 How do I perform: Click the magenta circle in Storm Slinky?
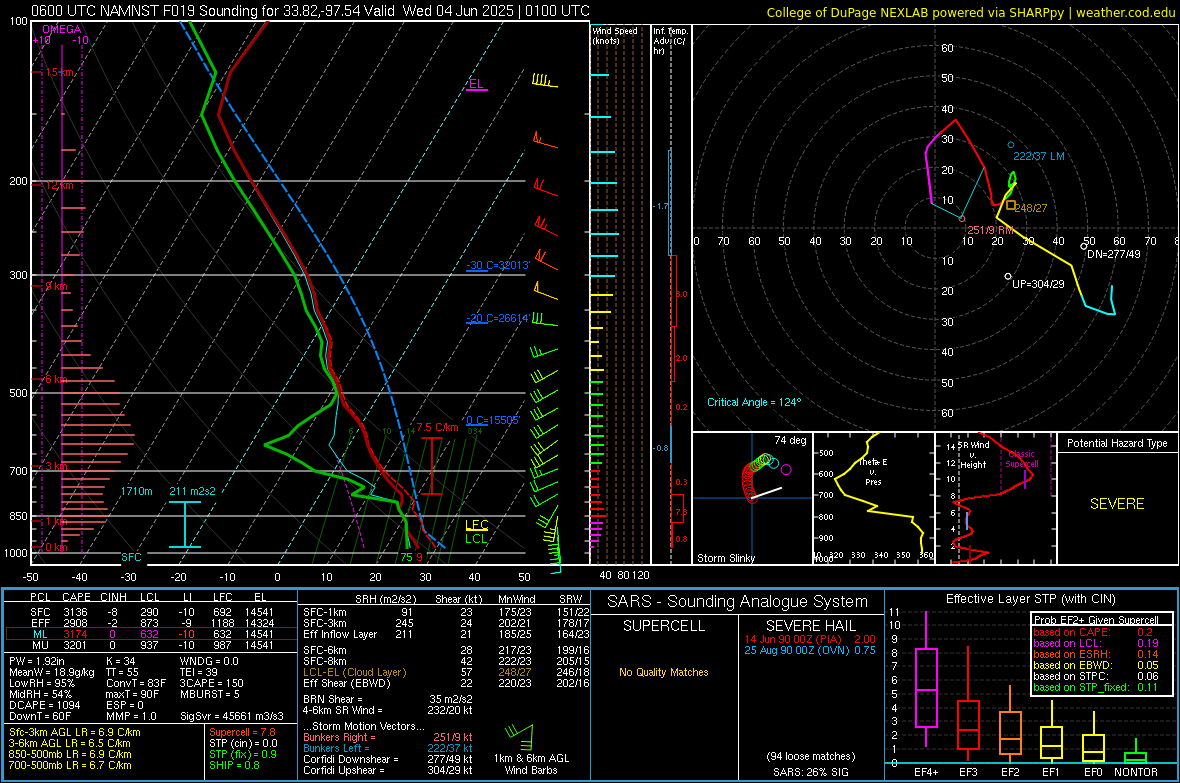click(x=786, y=470)
